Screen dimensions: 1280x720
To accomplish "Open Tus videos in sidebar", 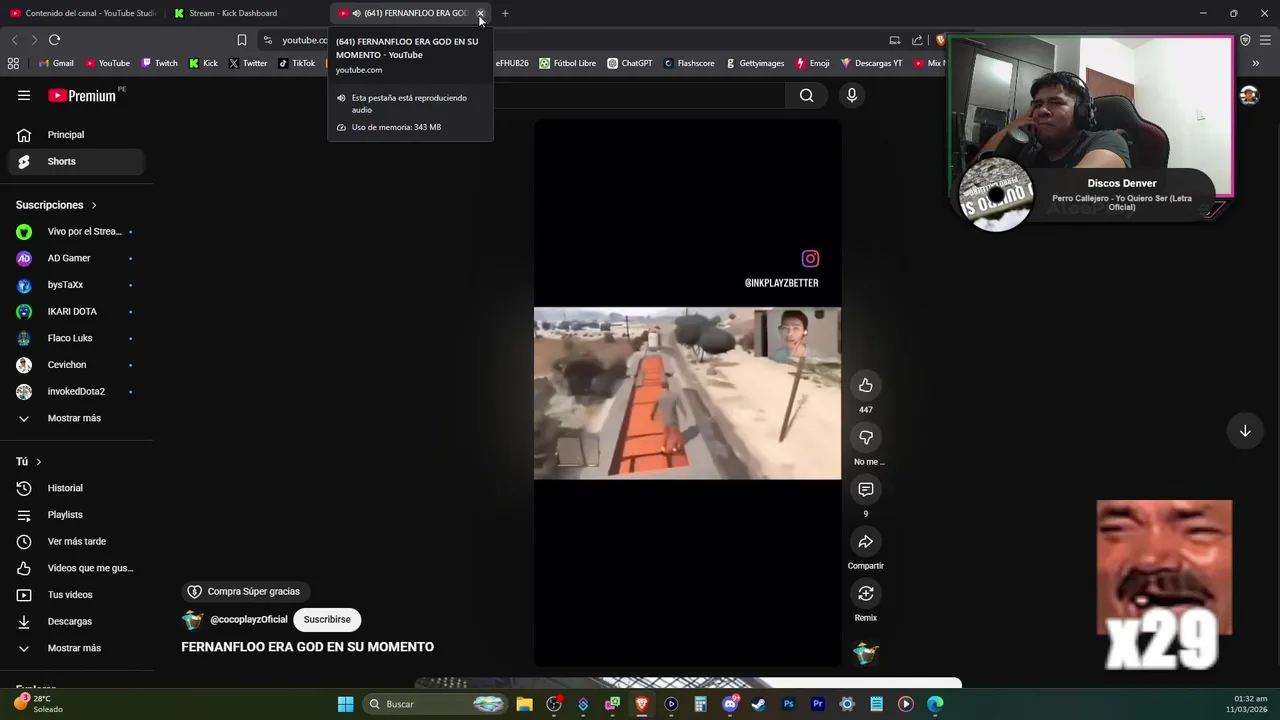I will (77, 595).
